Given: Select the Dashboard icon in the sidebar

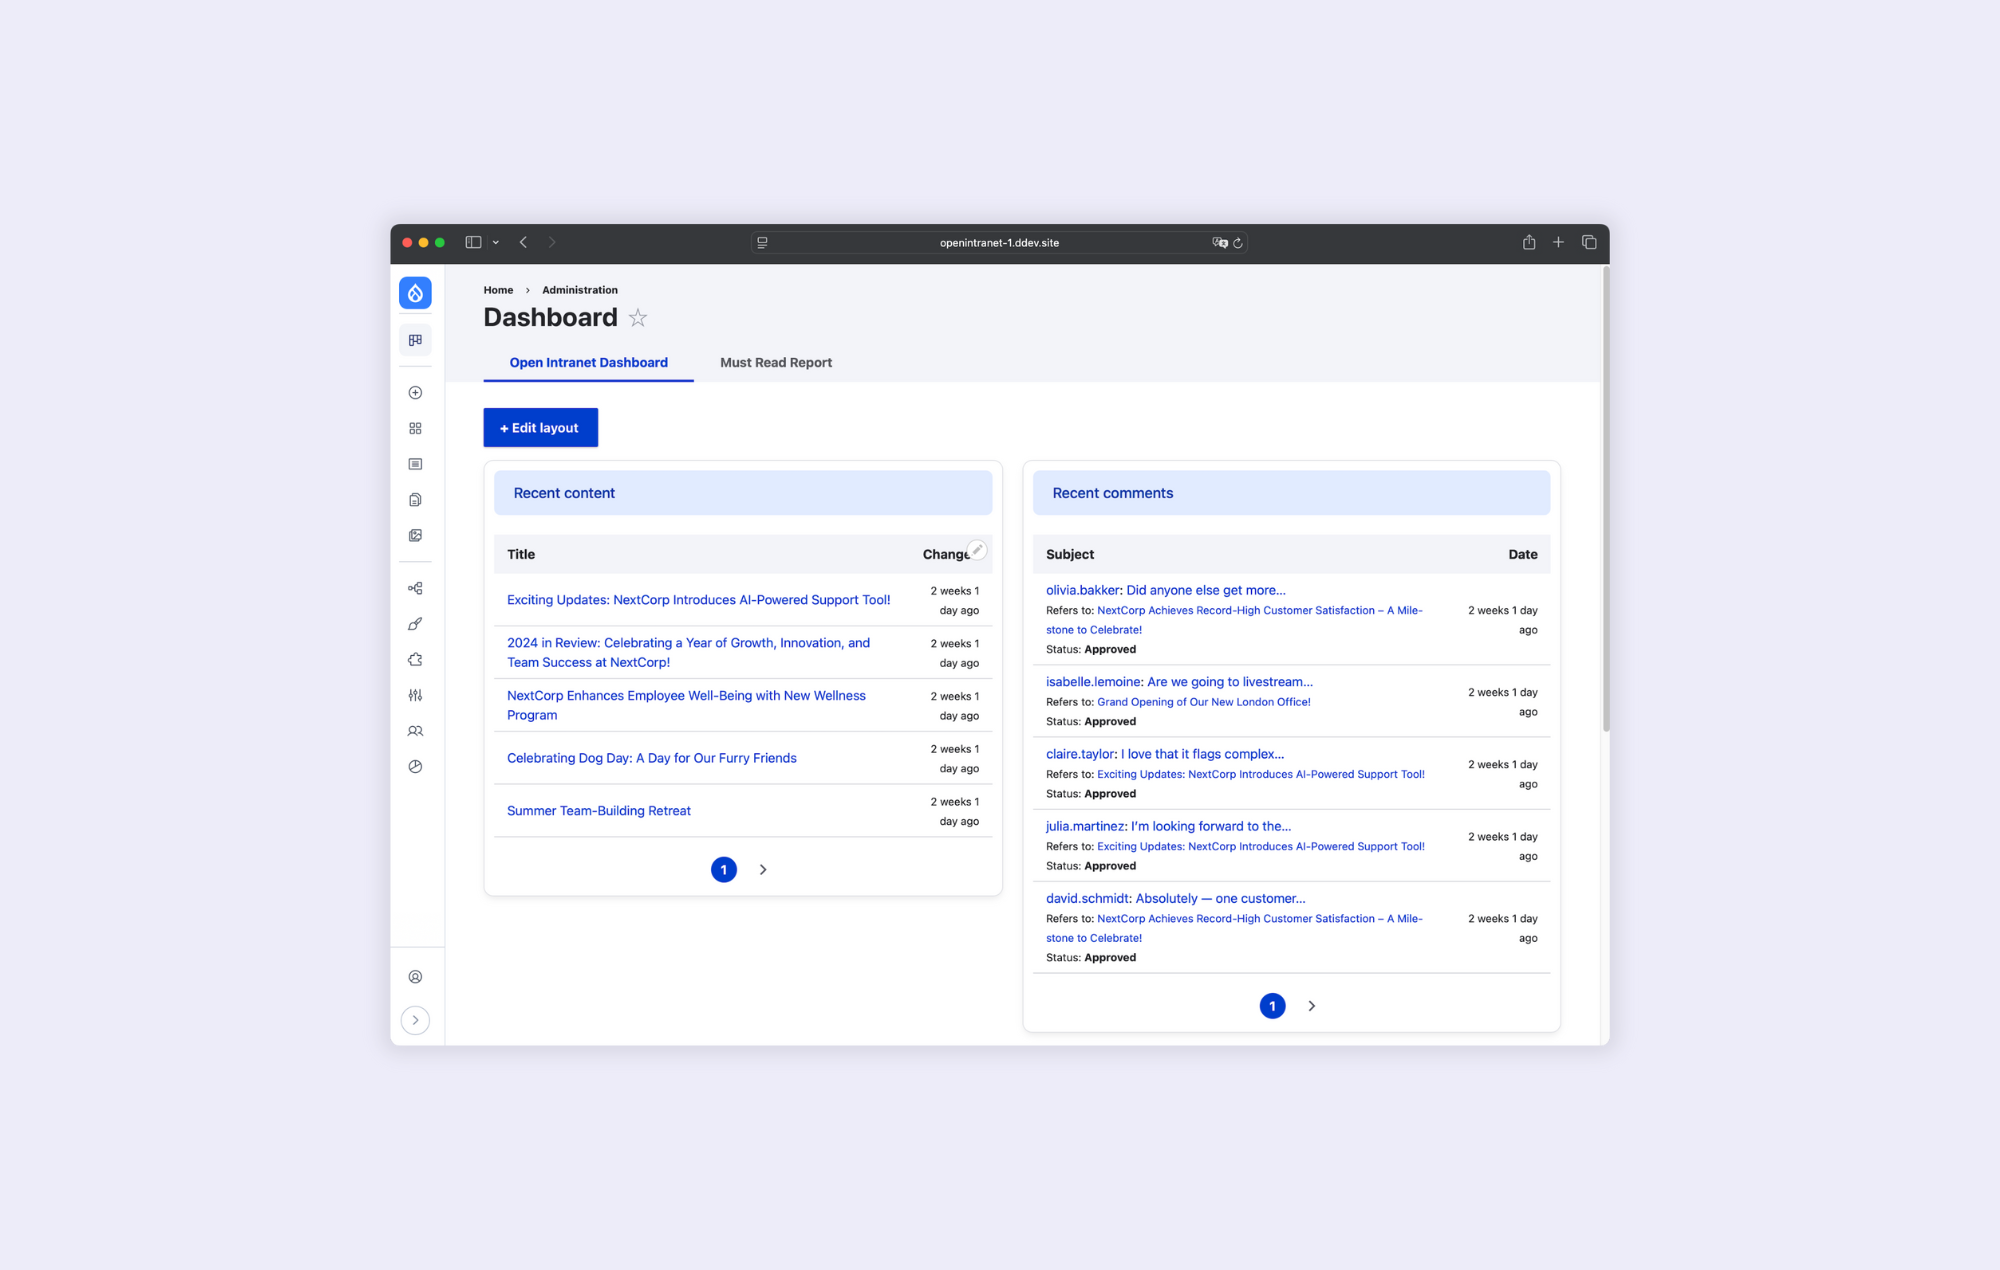Looking at the screenshot, I should [415, 340].
